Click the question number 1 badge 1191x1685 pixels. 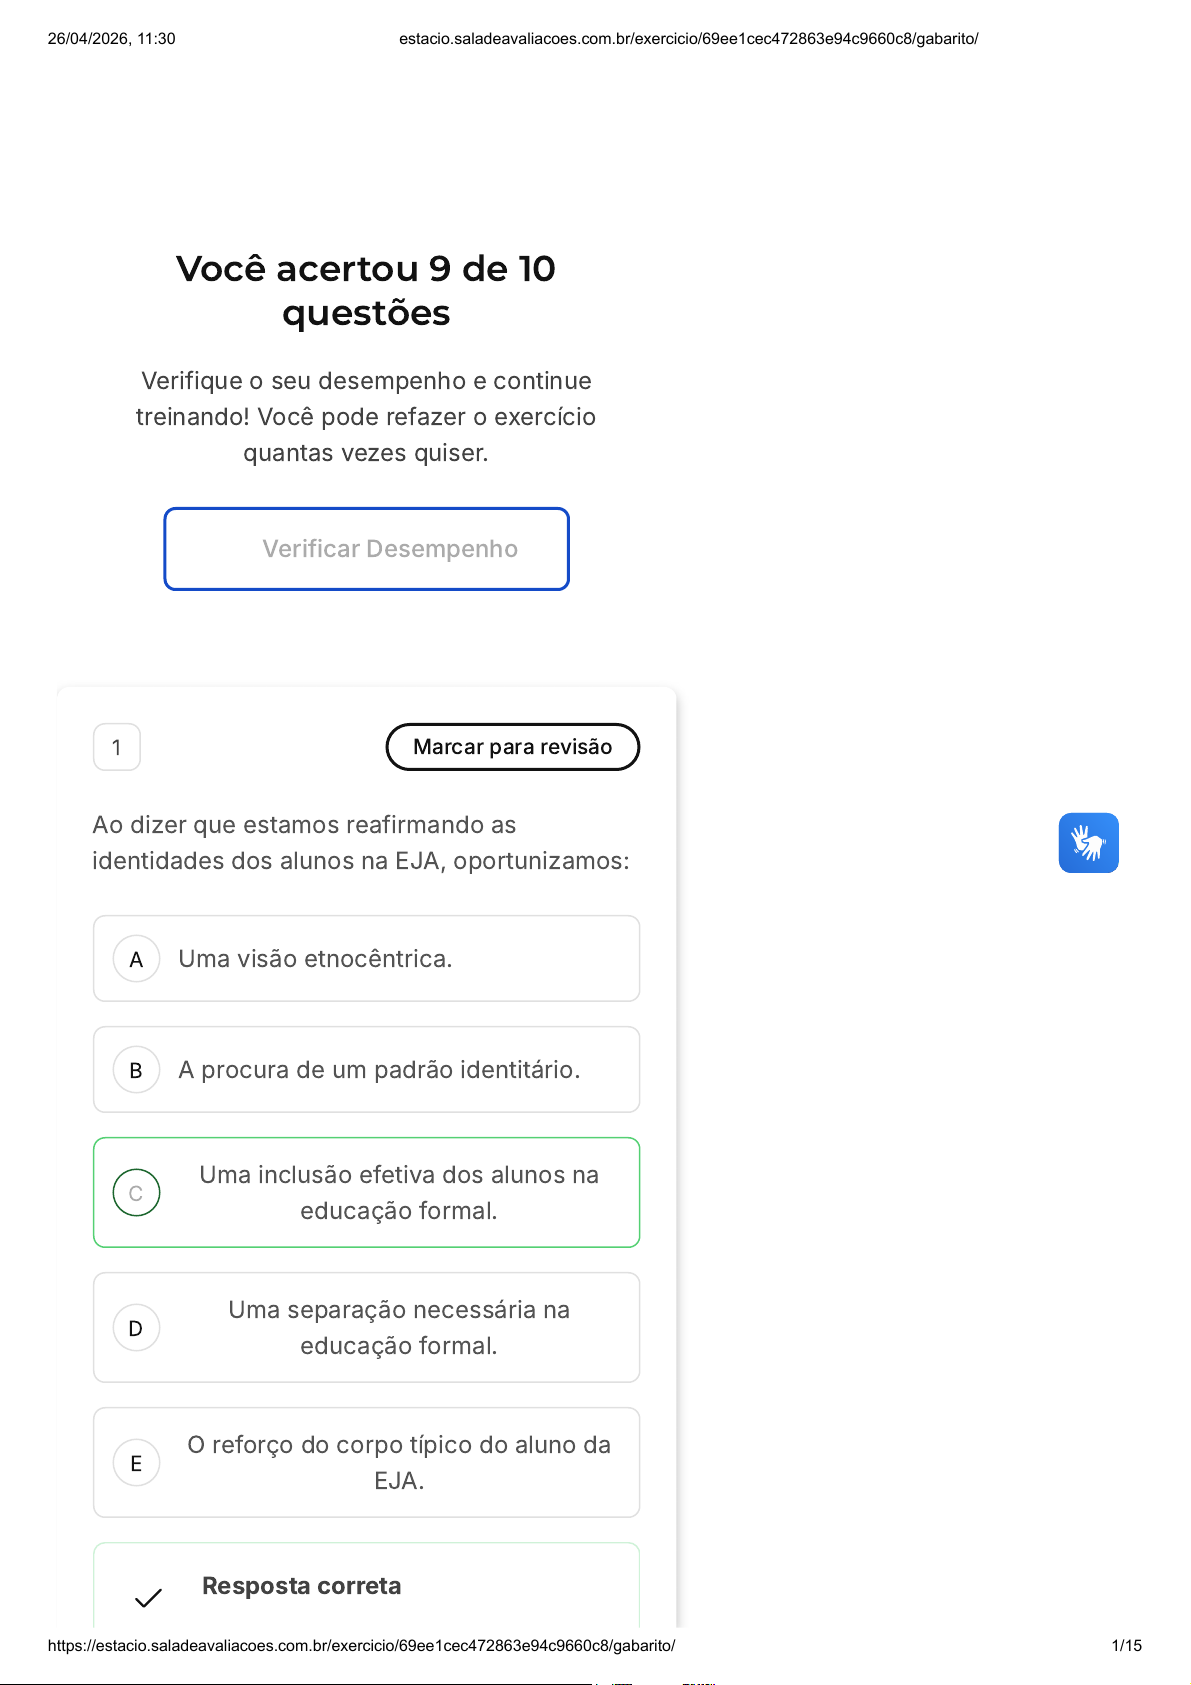point(117,747)
